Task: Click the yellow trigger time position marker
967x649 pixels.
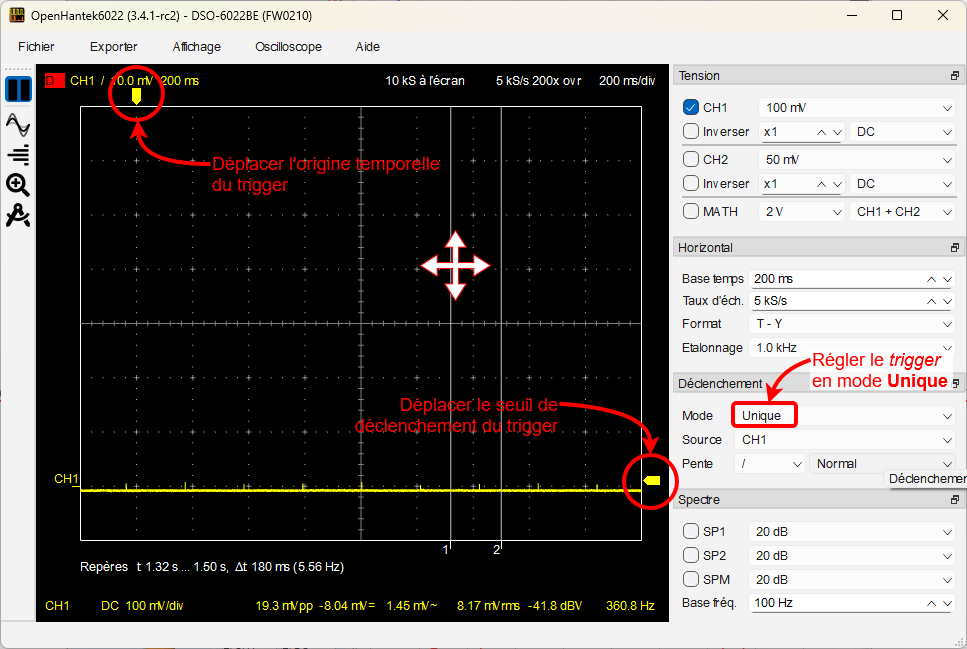Action: tap(136, 96)
